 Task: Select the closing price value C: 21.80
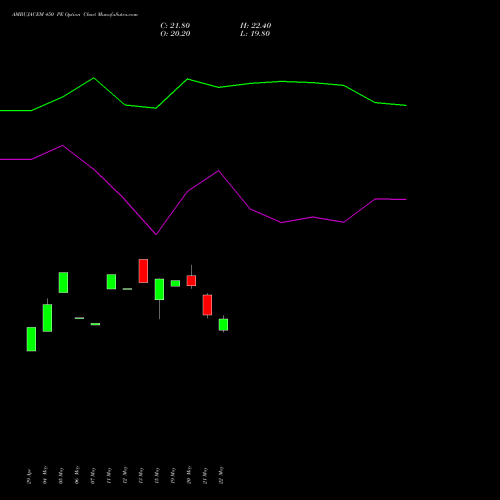pyautogui.click(x=175, y=26)
